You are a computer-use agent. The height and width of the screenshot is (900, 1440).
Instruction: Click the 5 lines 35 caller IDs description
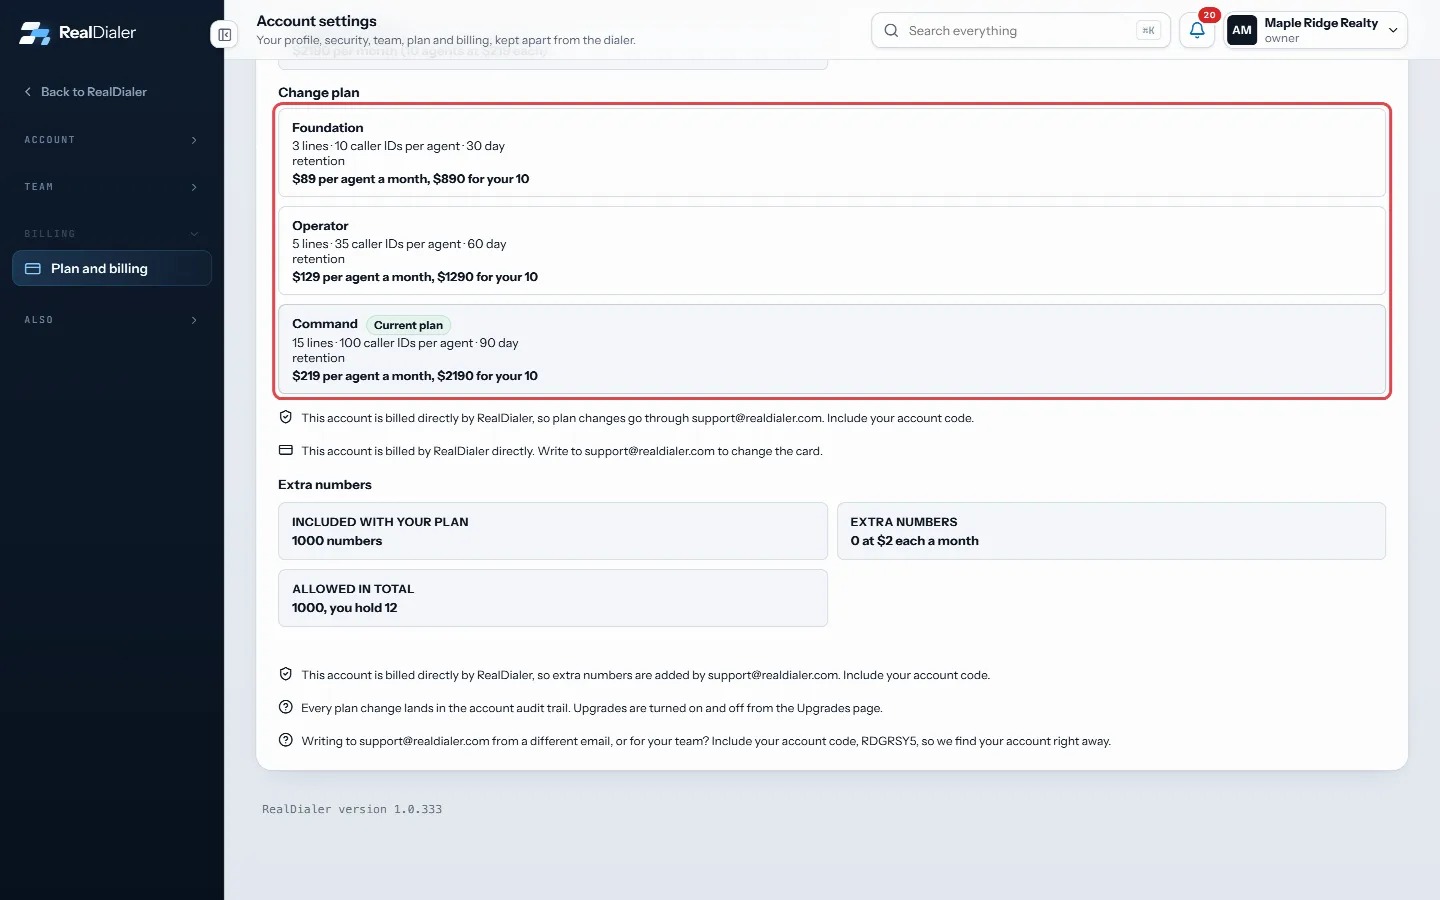(399, 251)
